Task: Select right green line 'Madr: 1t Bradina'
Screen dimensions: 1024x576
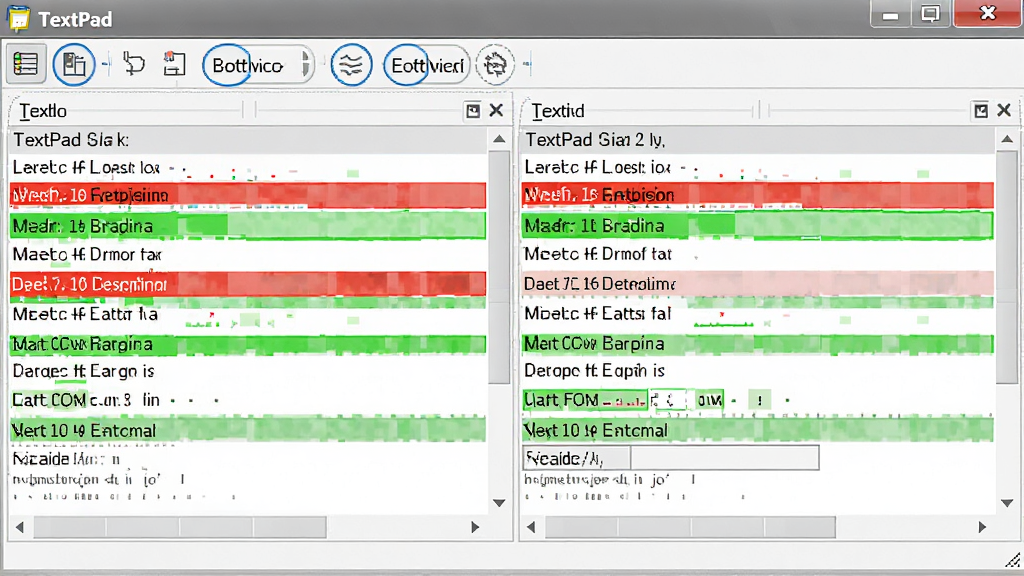Action: point(758,226)
